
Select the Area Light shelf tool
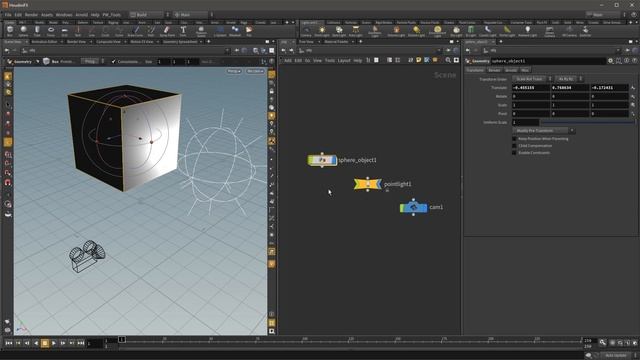(x=356, y=31)
